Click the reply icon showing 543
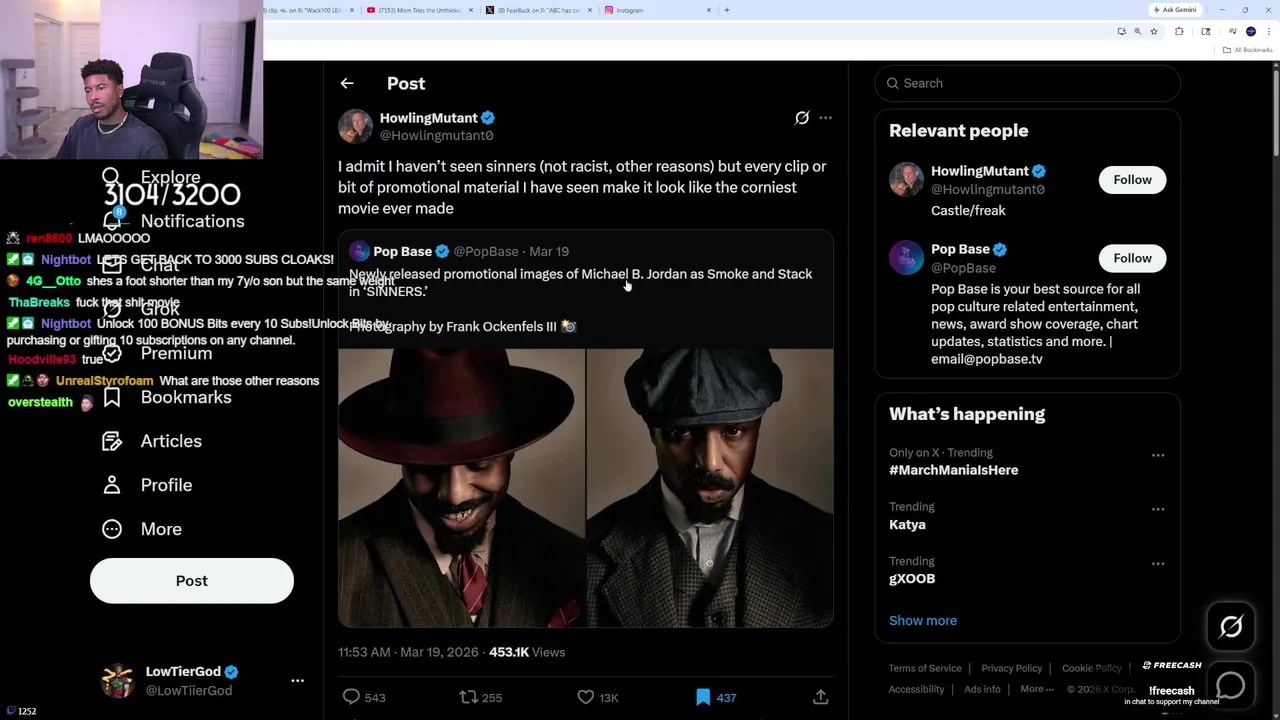1280x720 pixels. click(x=351, y=697)
